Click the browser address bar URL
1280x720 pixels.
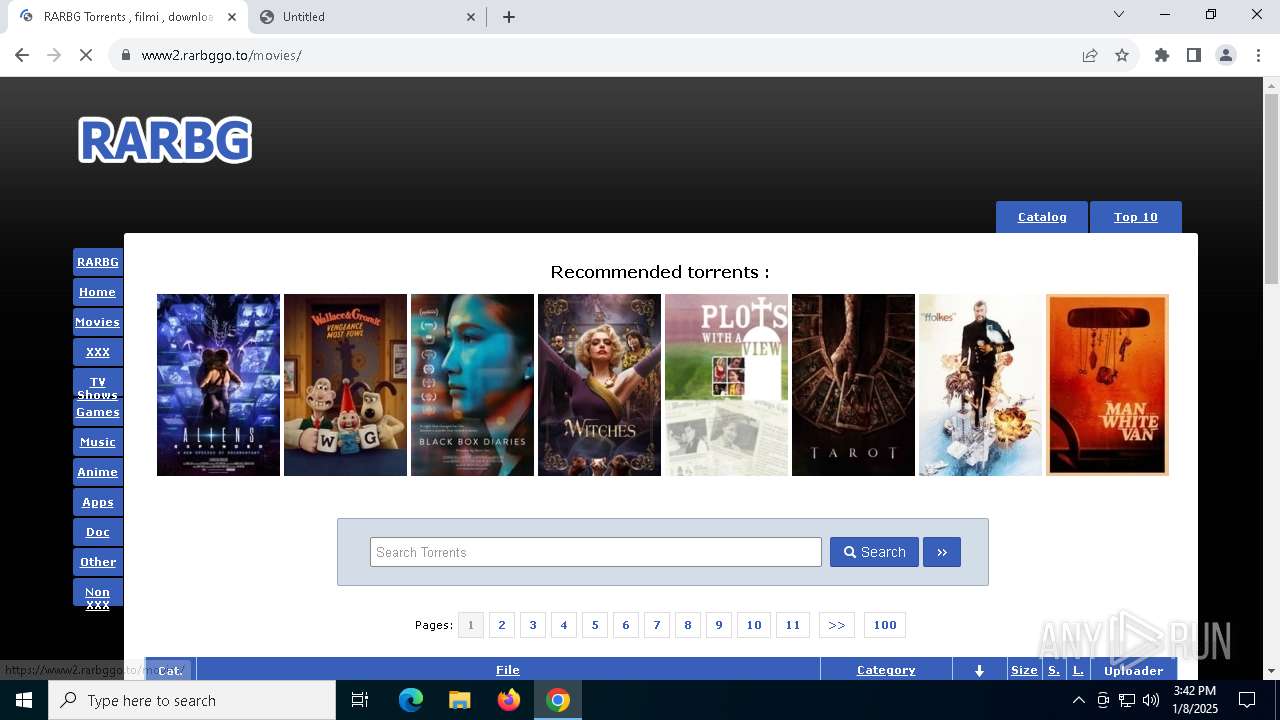coord(221,55)
